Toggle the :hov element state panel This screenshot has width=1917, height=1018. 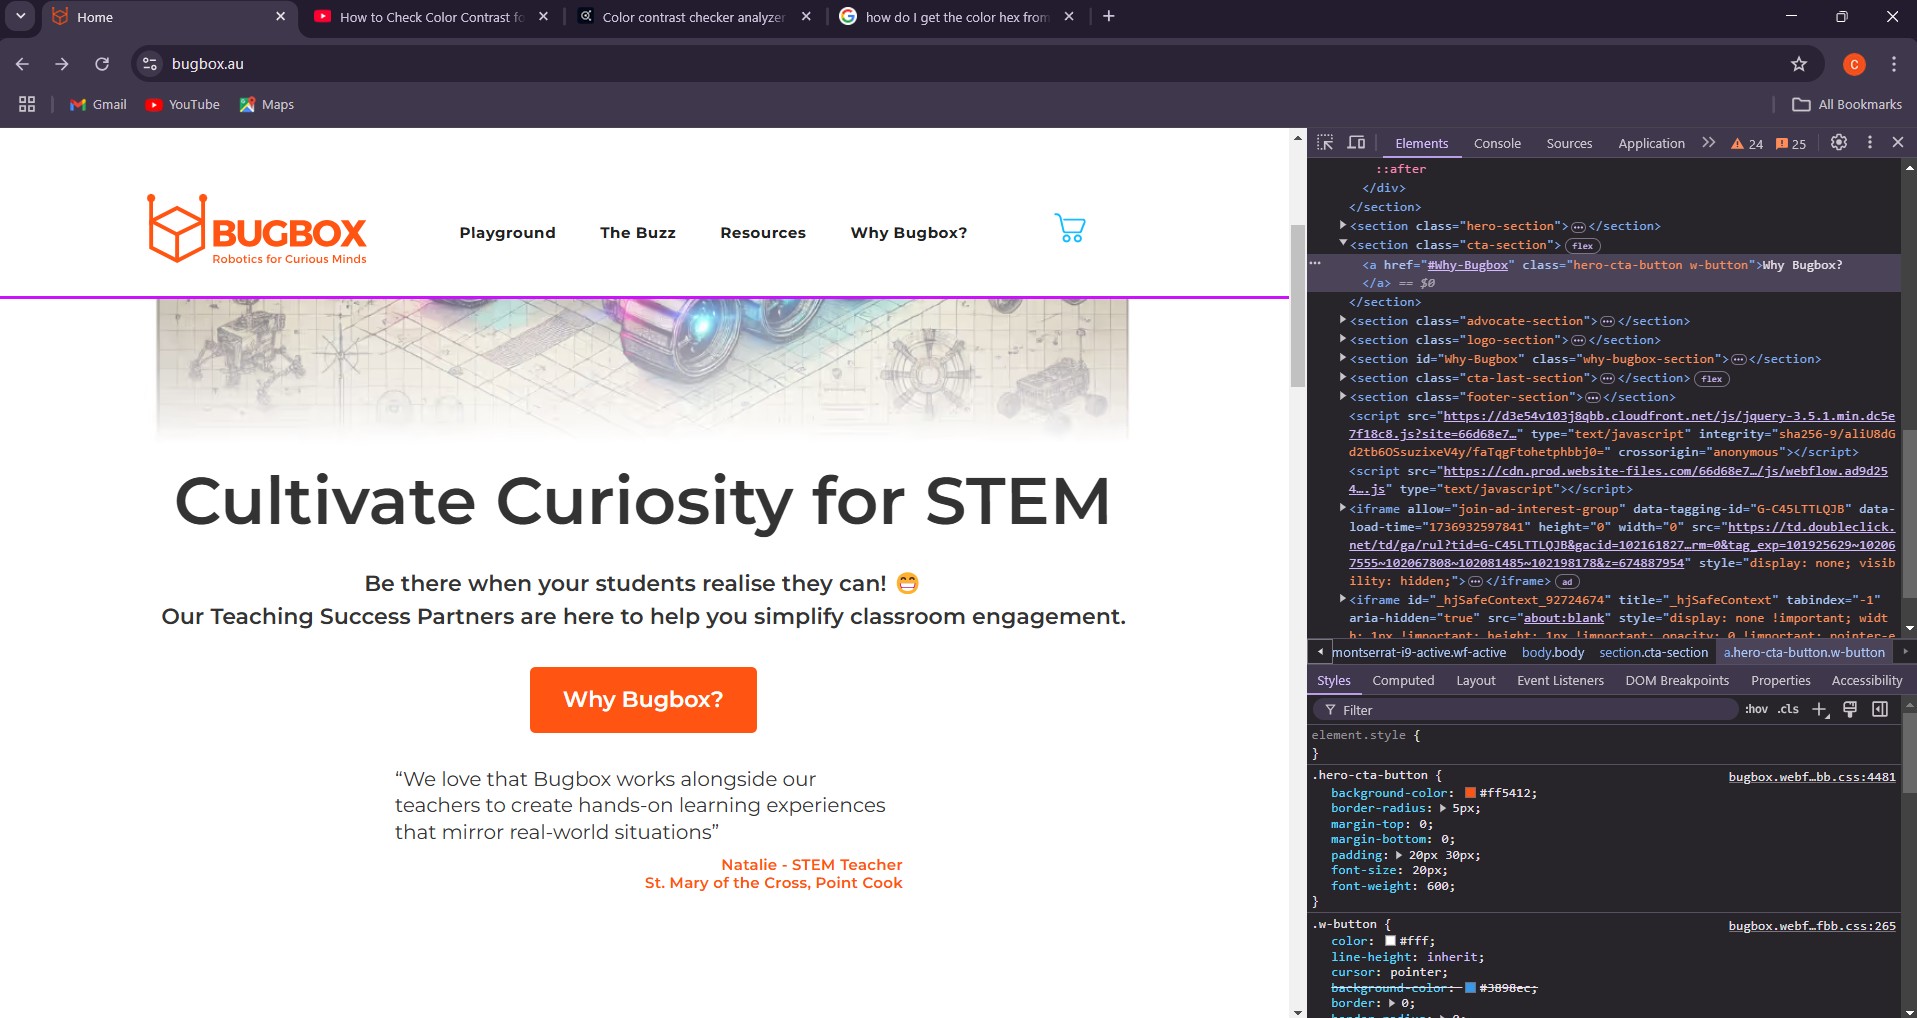point(1756,709)
